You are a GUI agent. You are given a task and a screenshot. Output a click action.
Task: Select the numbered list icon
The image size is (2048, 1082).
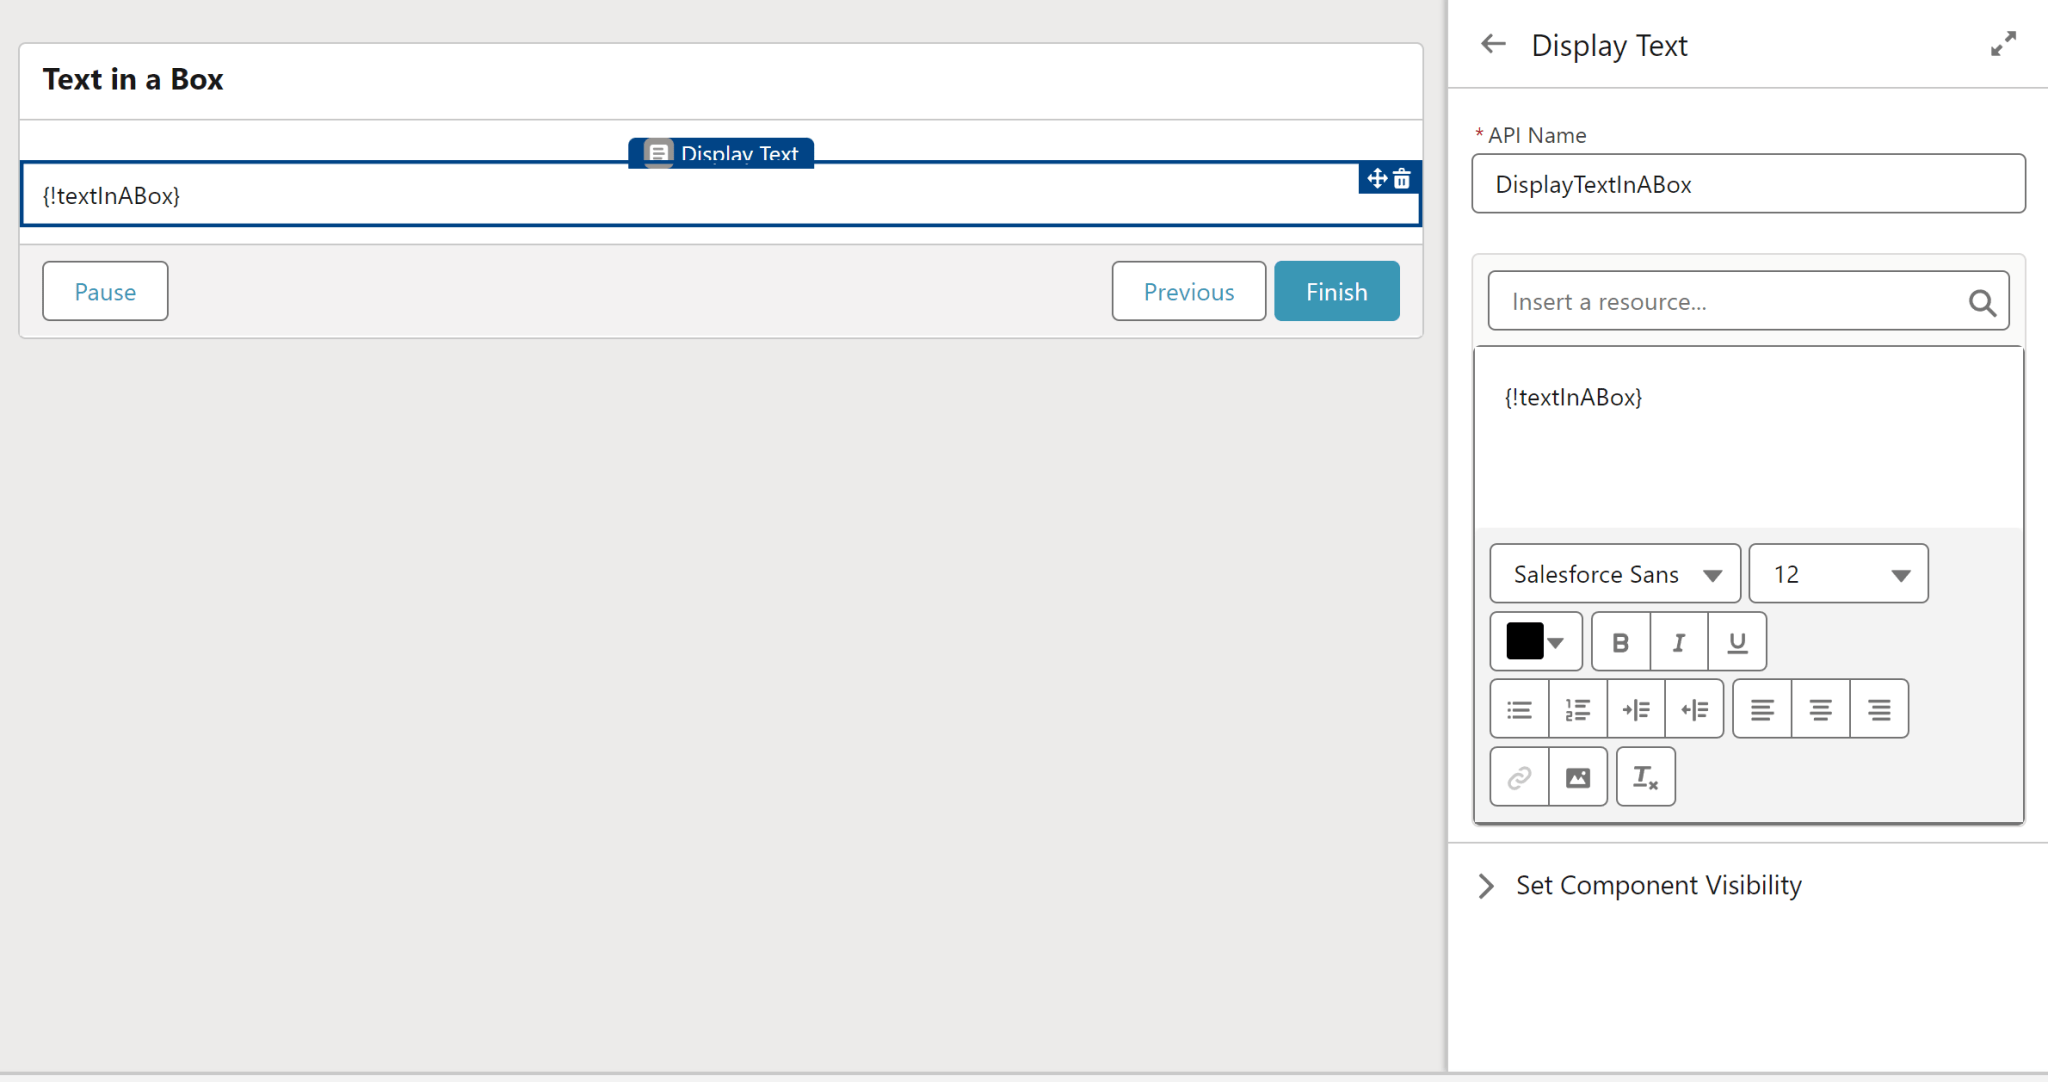(x=1578, y=708)
